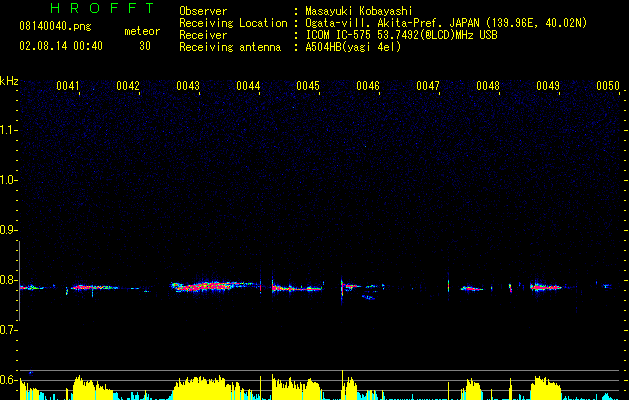Click the vertical burst echo before 0046
The height and width of the screenshot is (400, 629).
click(x=342, y=286)
